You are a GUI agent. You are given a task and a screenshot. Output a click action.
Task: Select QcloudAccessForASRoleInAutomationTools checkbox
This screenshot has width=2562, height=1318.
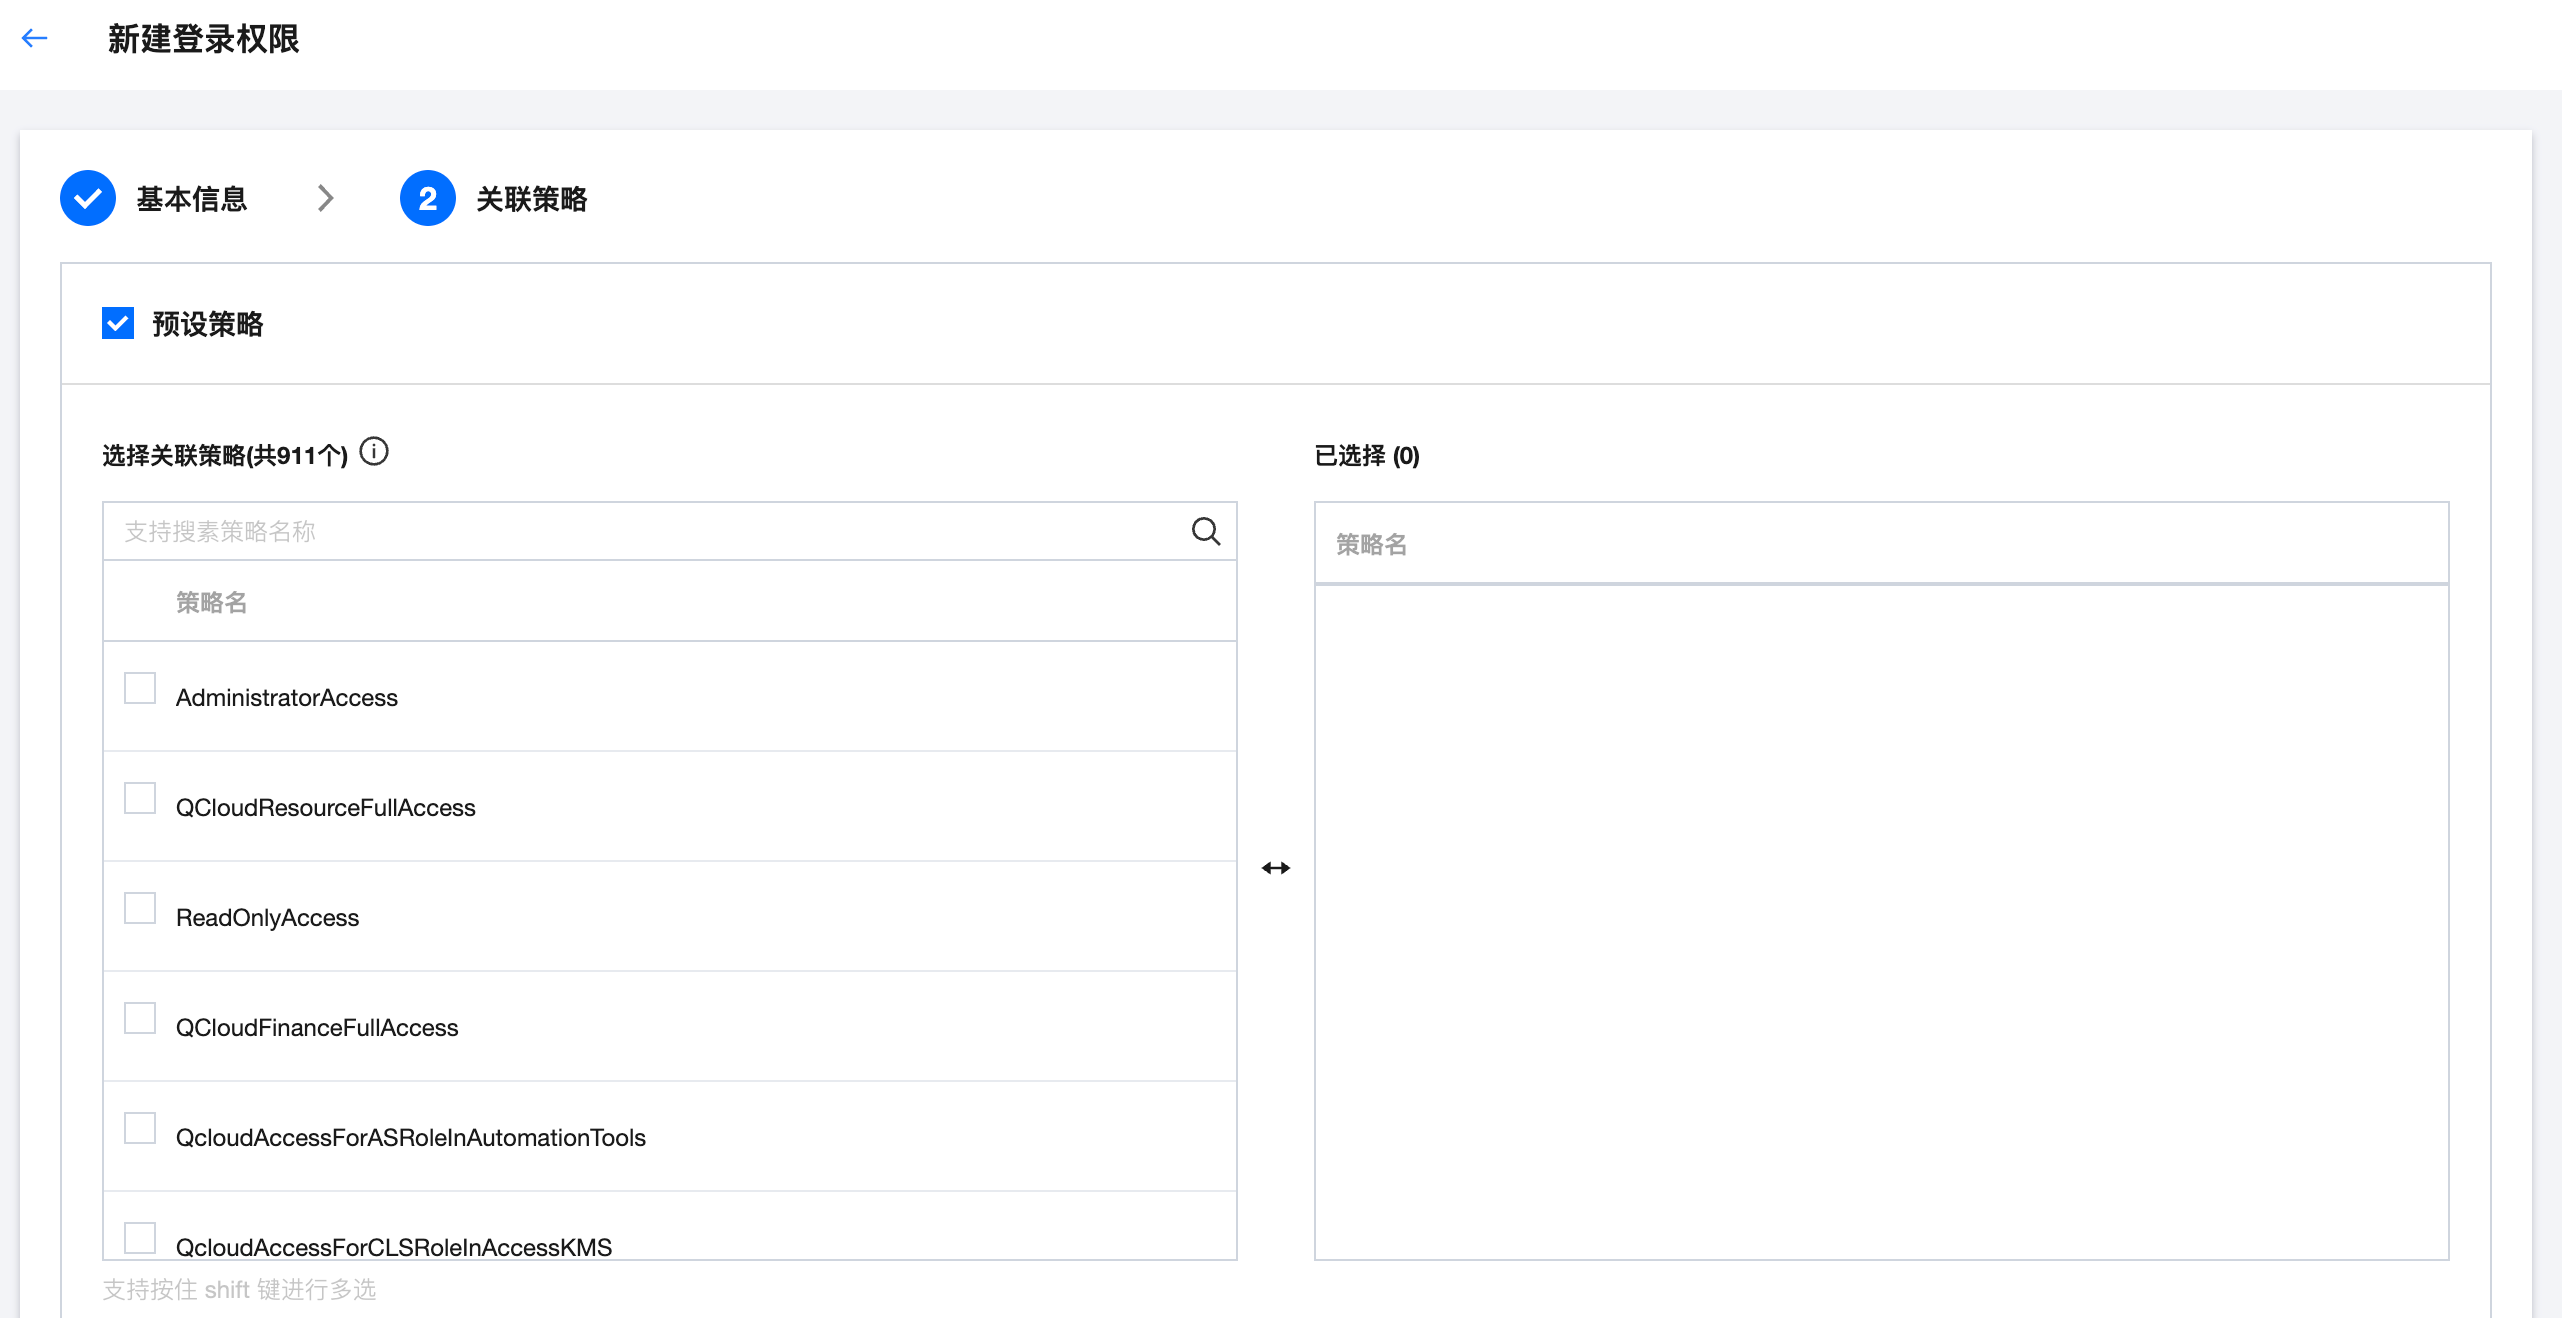coord(140,1128)
